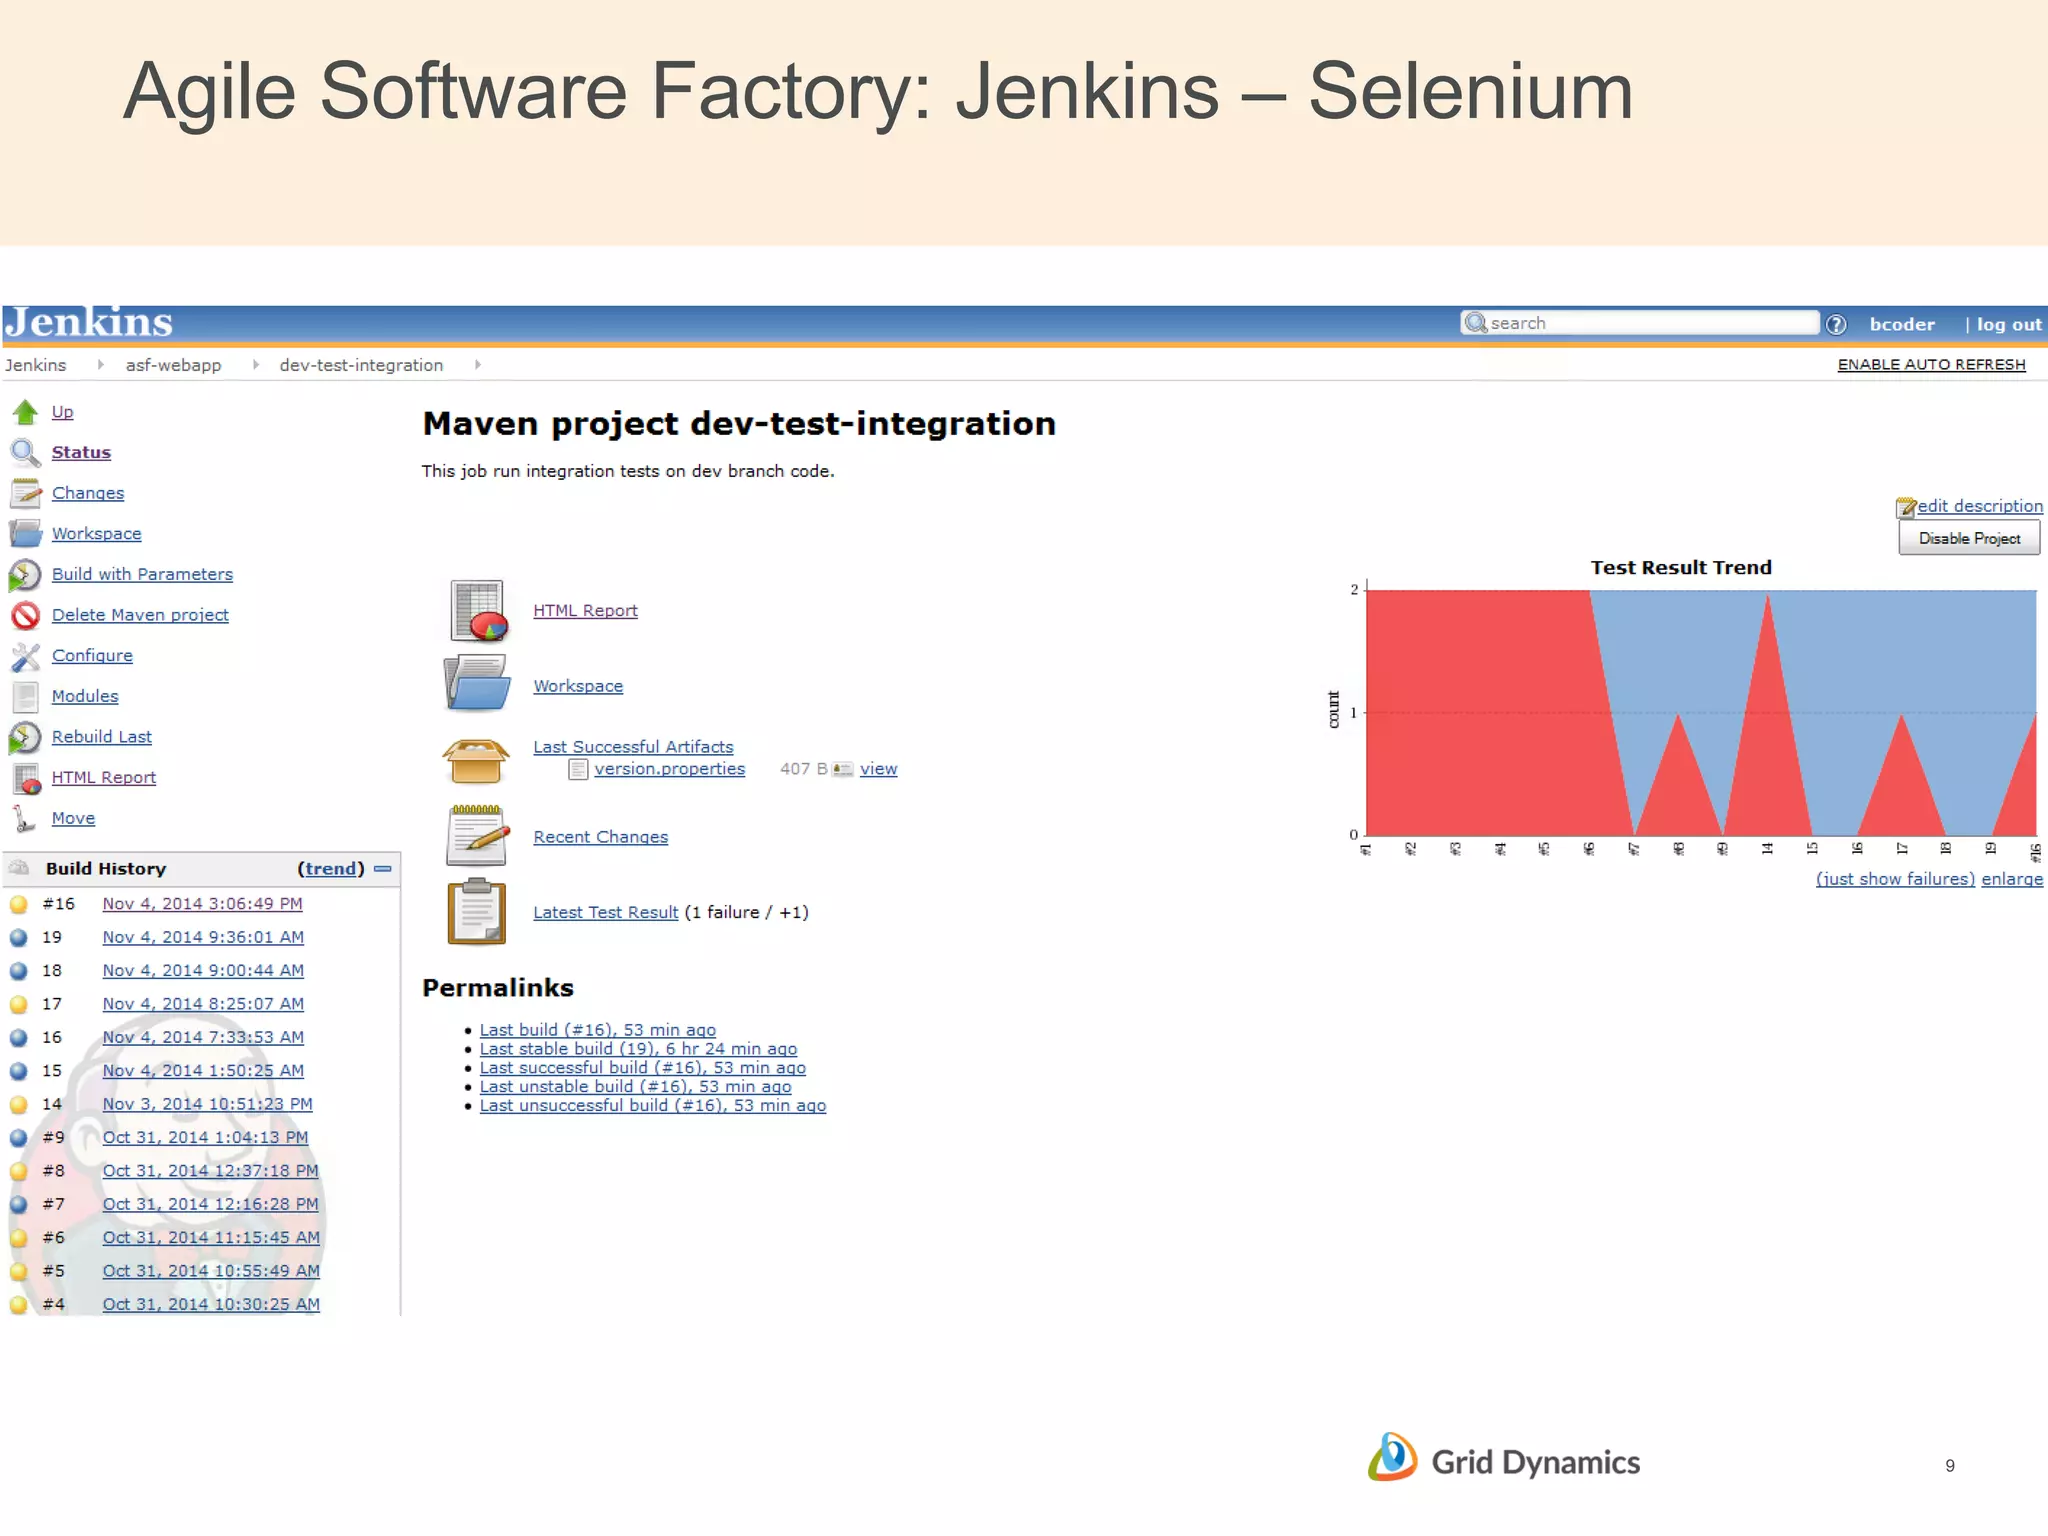Open build Nov 4, 2014 9:00:44 AM
Image resolution: width=2048 pixels, height=1536 pixels.
click(203, 971)
